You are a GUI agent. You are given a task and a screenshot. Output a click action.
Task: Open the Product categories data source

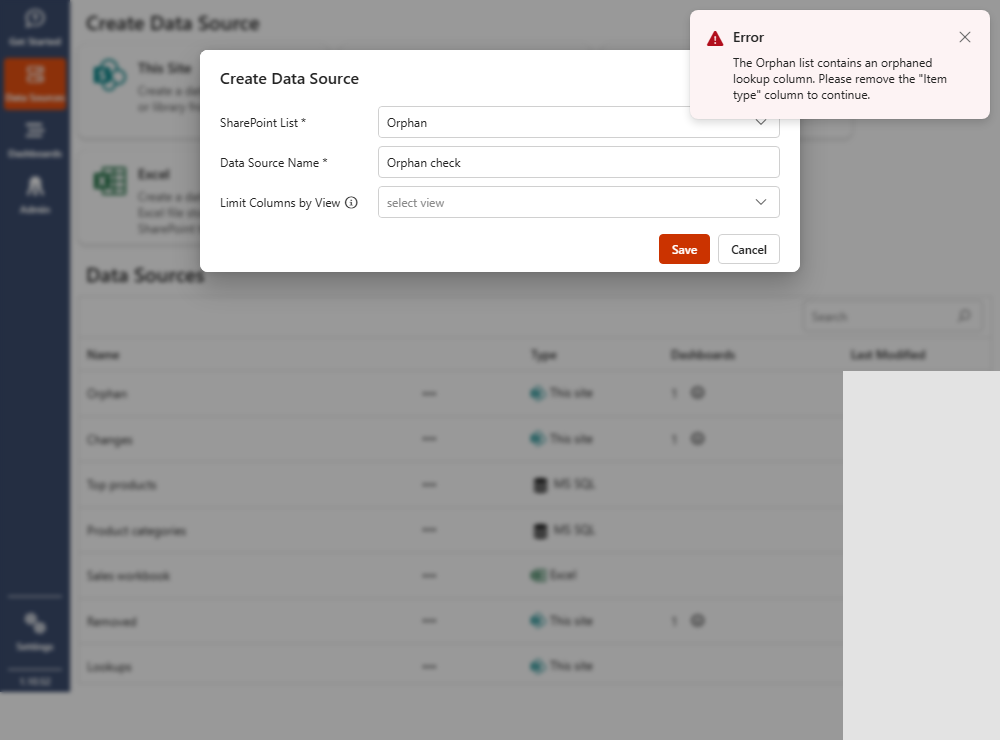[x=136, y=531]
